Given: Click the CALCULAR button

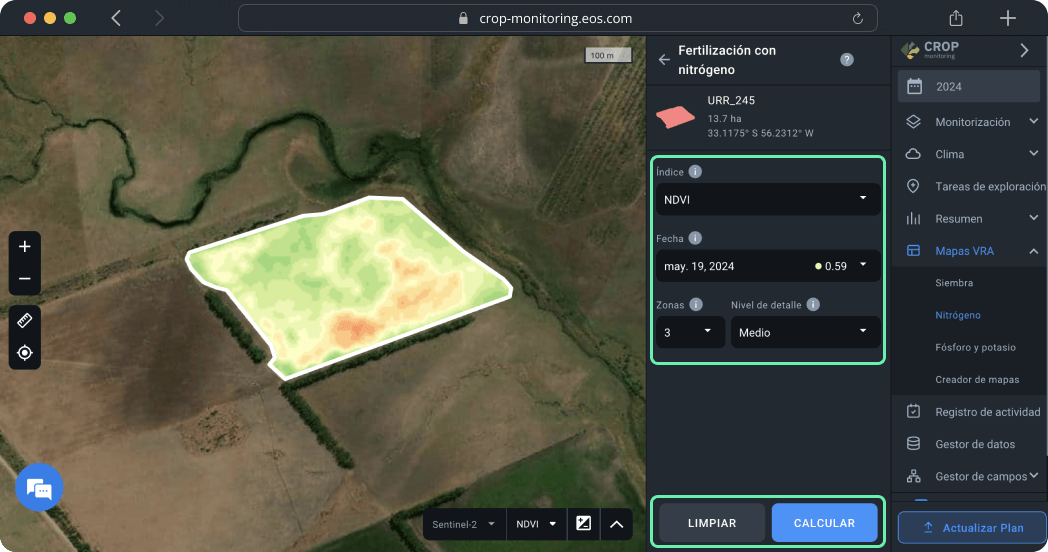Looking at the screenshot, I should 824,523.
